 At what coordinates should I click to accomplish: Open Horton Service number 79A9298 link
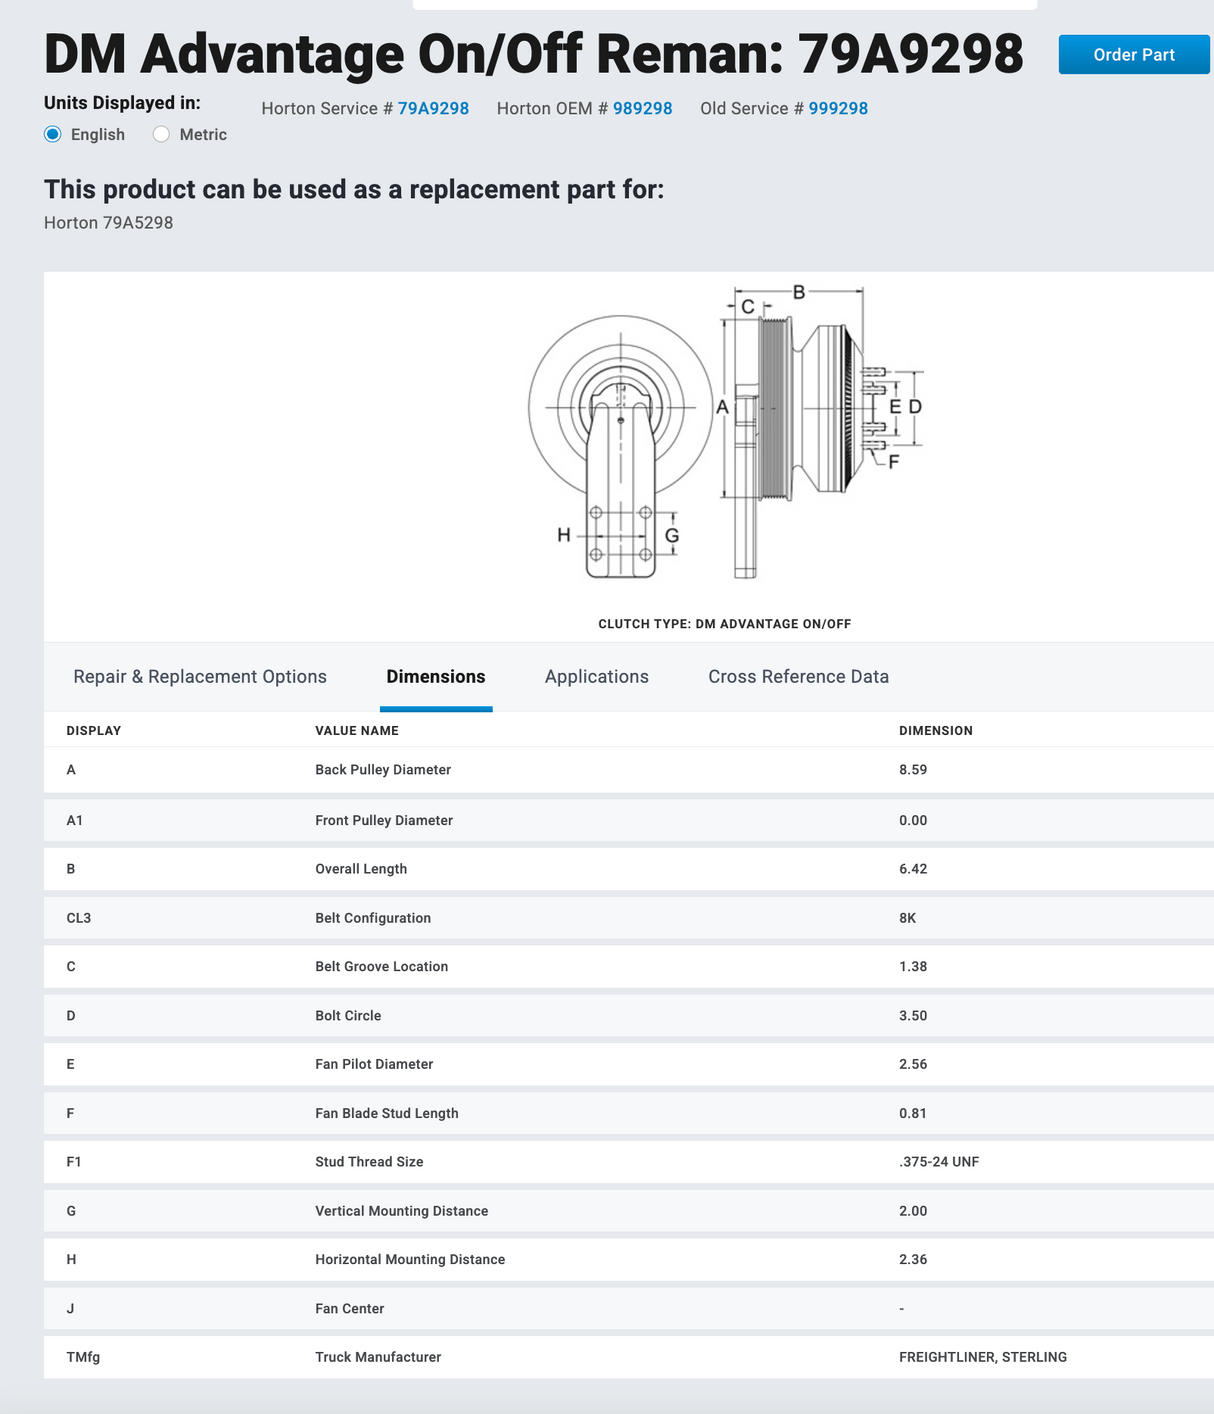[x=433, y=108]
